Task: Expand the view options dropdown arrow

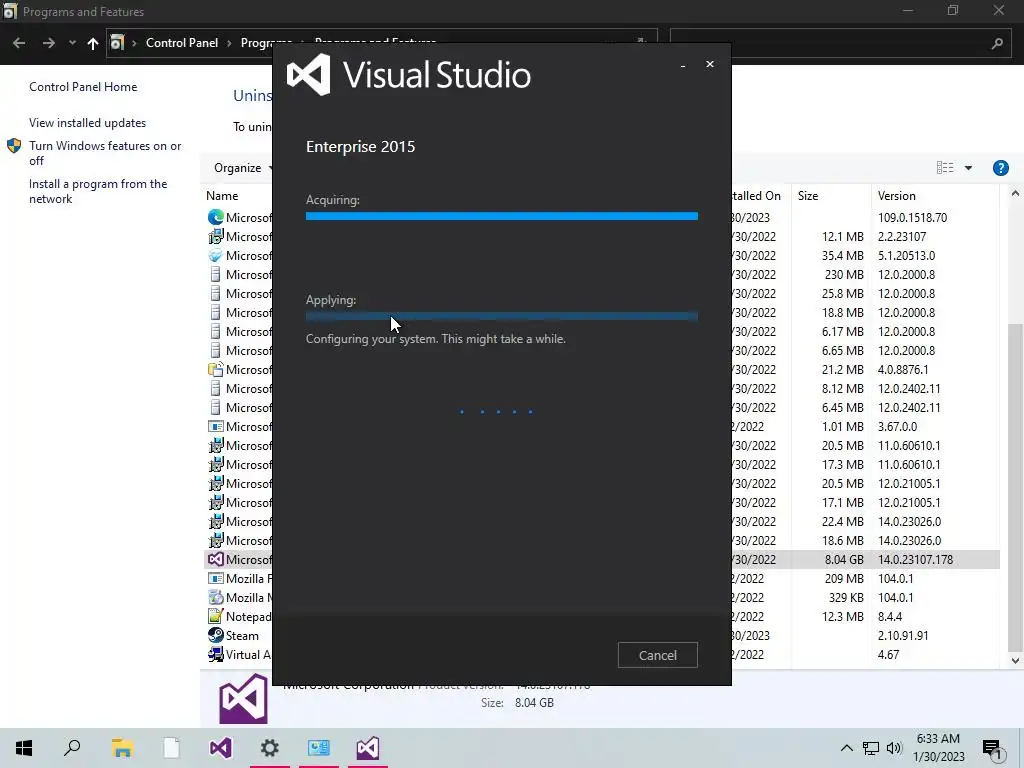Action: (x=968, y=168)
